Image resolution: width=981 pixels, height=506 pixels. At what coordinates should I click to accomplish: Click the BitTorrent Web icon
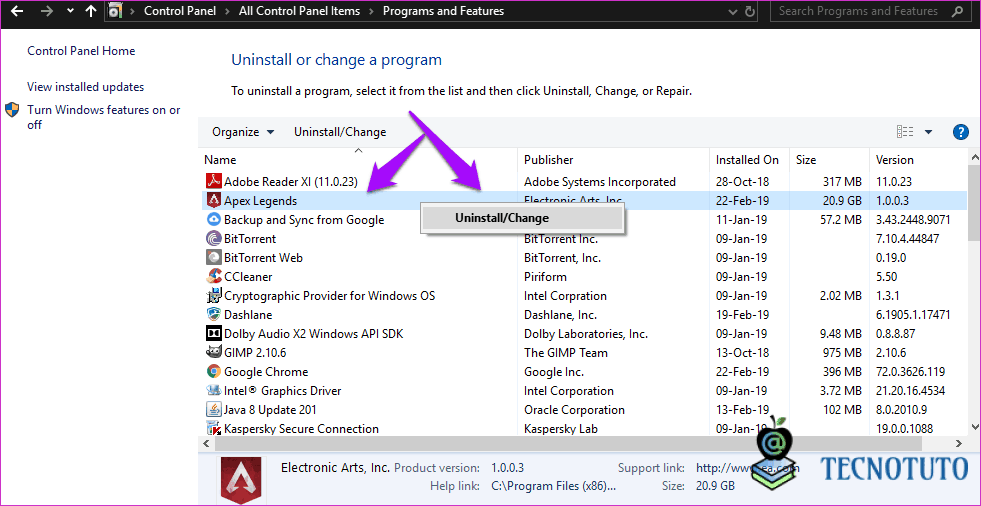tap(214, 258)
